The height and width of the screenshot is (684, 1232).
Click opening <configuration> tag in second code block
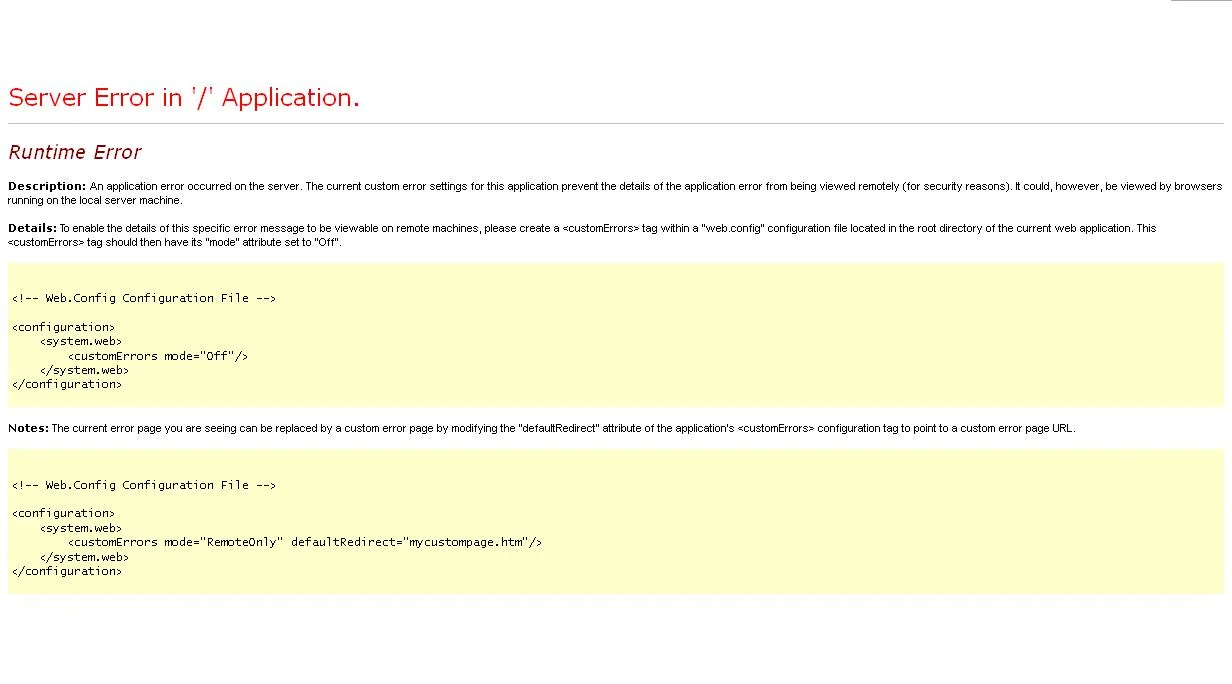click(x=63, y=513)
